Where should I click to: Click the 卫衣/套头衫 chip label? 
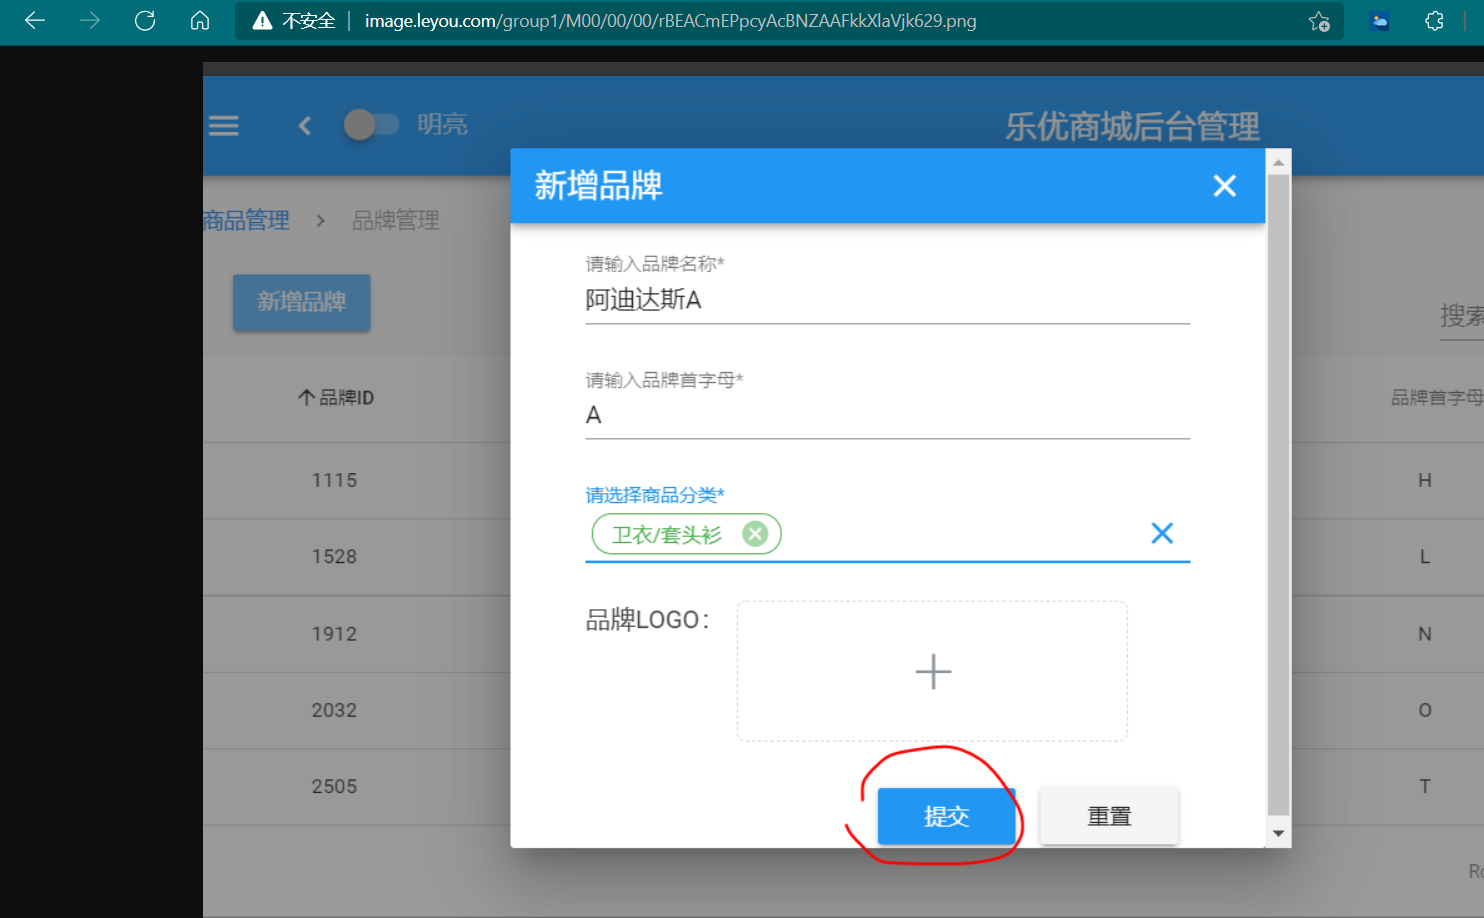coord(666,535)
